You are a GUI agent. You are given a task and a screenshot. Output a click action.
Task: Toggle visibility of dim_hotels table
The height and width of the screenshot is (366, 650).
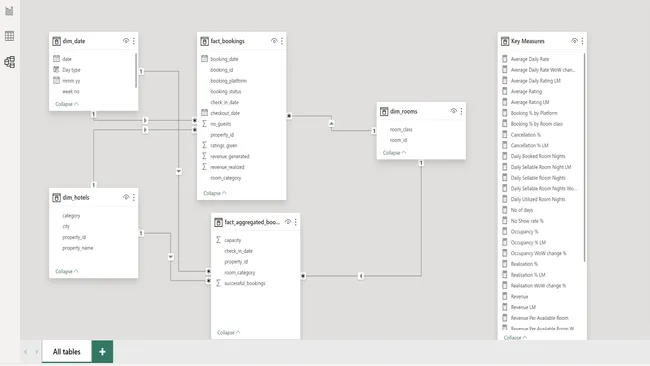click(126, 197)
